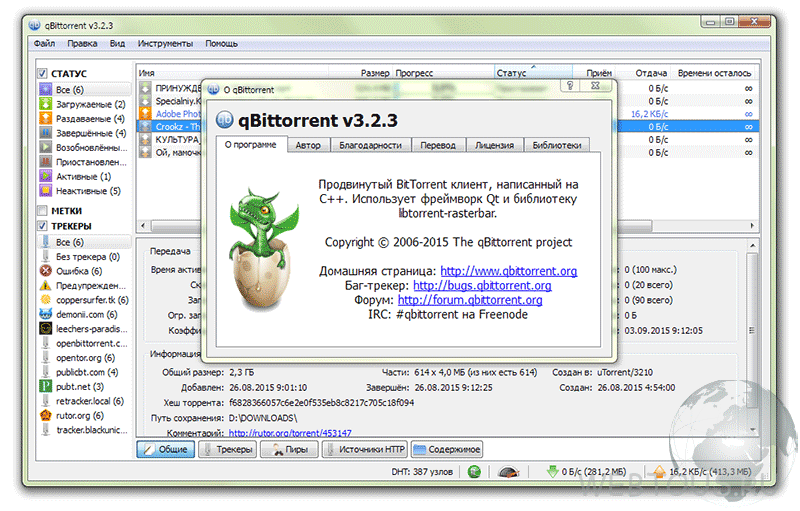
Task: Click the 'Содержимое' button
Action: point(447,449)
